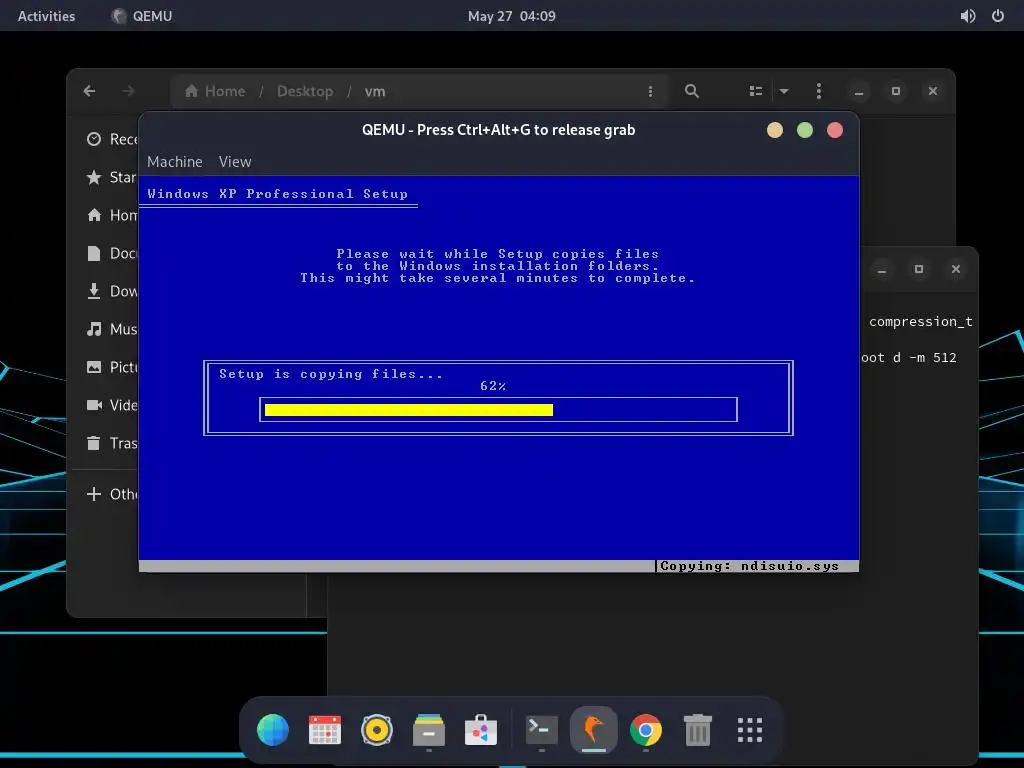The width and height of the screenshot is (1024, 768).
Task: Open Documents in the sidebar
Action: tap(112, 253)
